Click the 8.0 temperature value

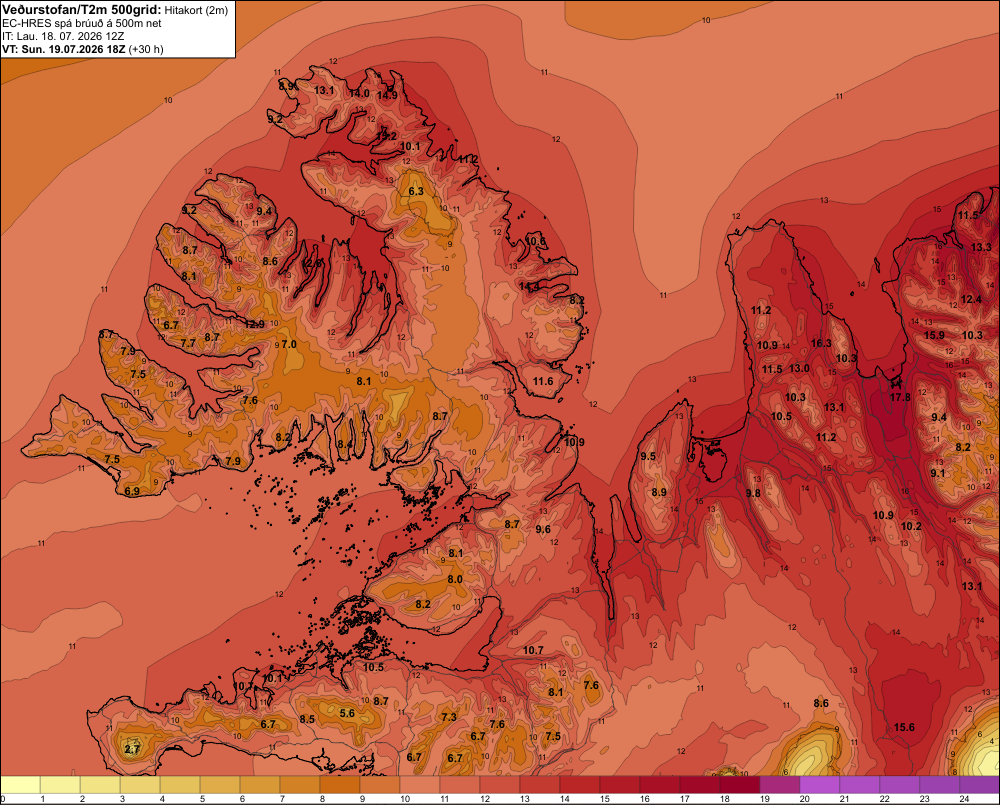455,579
